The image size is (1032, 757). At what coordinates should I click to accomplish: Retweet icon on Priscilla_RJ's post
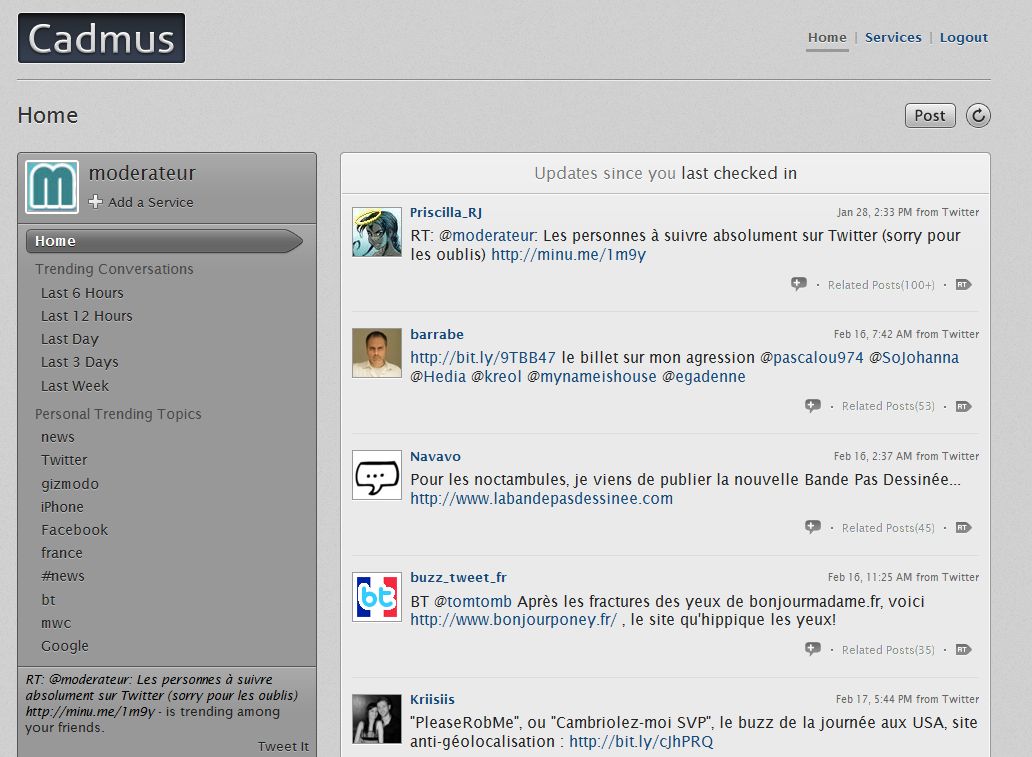[x=964, y=284]
